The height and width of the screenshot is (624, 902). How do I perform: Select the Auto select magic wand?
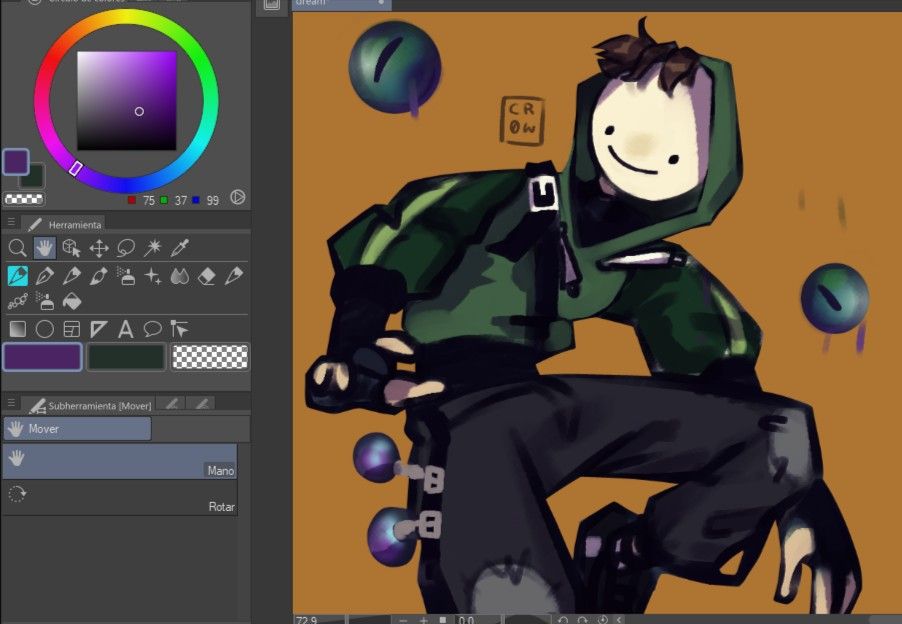pos(153,248)
